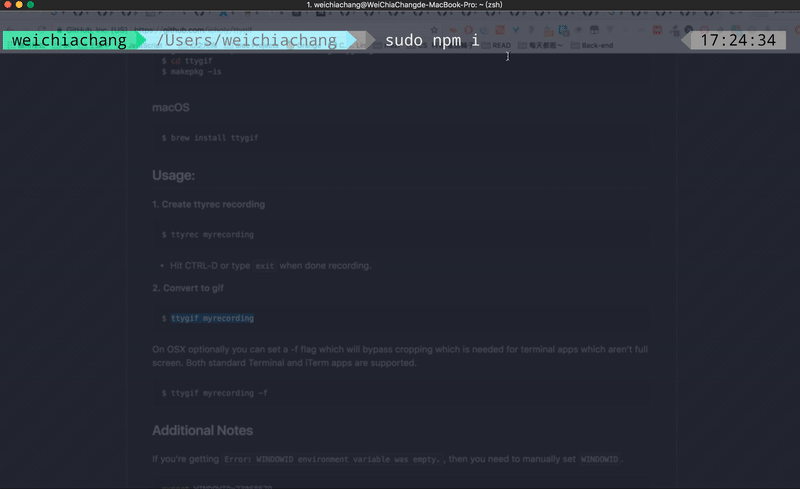Maximize the terminal with the green button

pyautogui.click(x=31, y=5)
